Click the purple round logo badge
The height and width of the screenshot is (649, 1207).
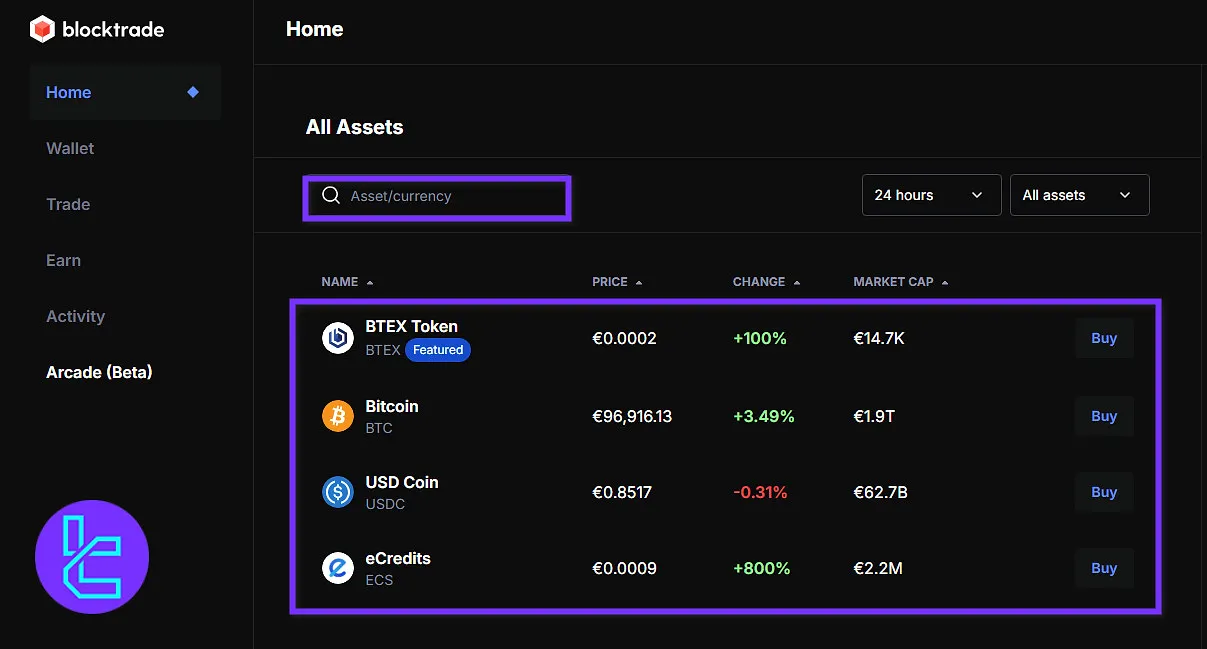[x=92, y=557]
